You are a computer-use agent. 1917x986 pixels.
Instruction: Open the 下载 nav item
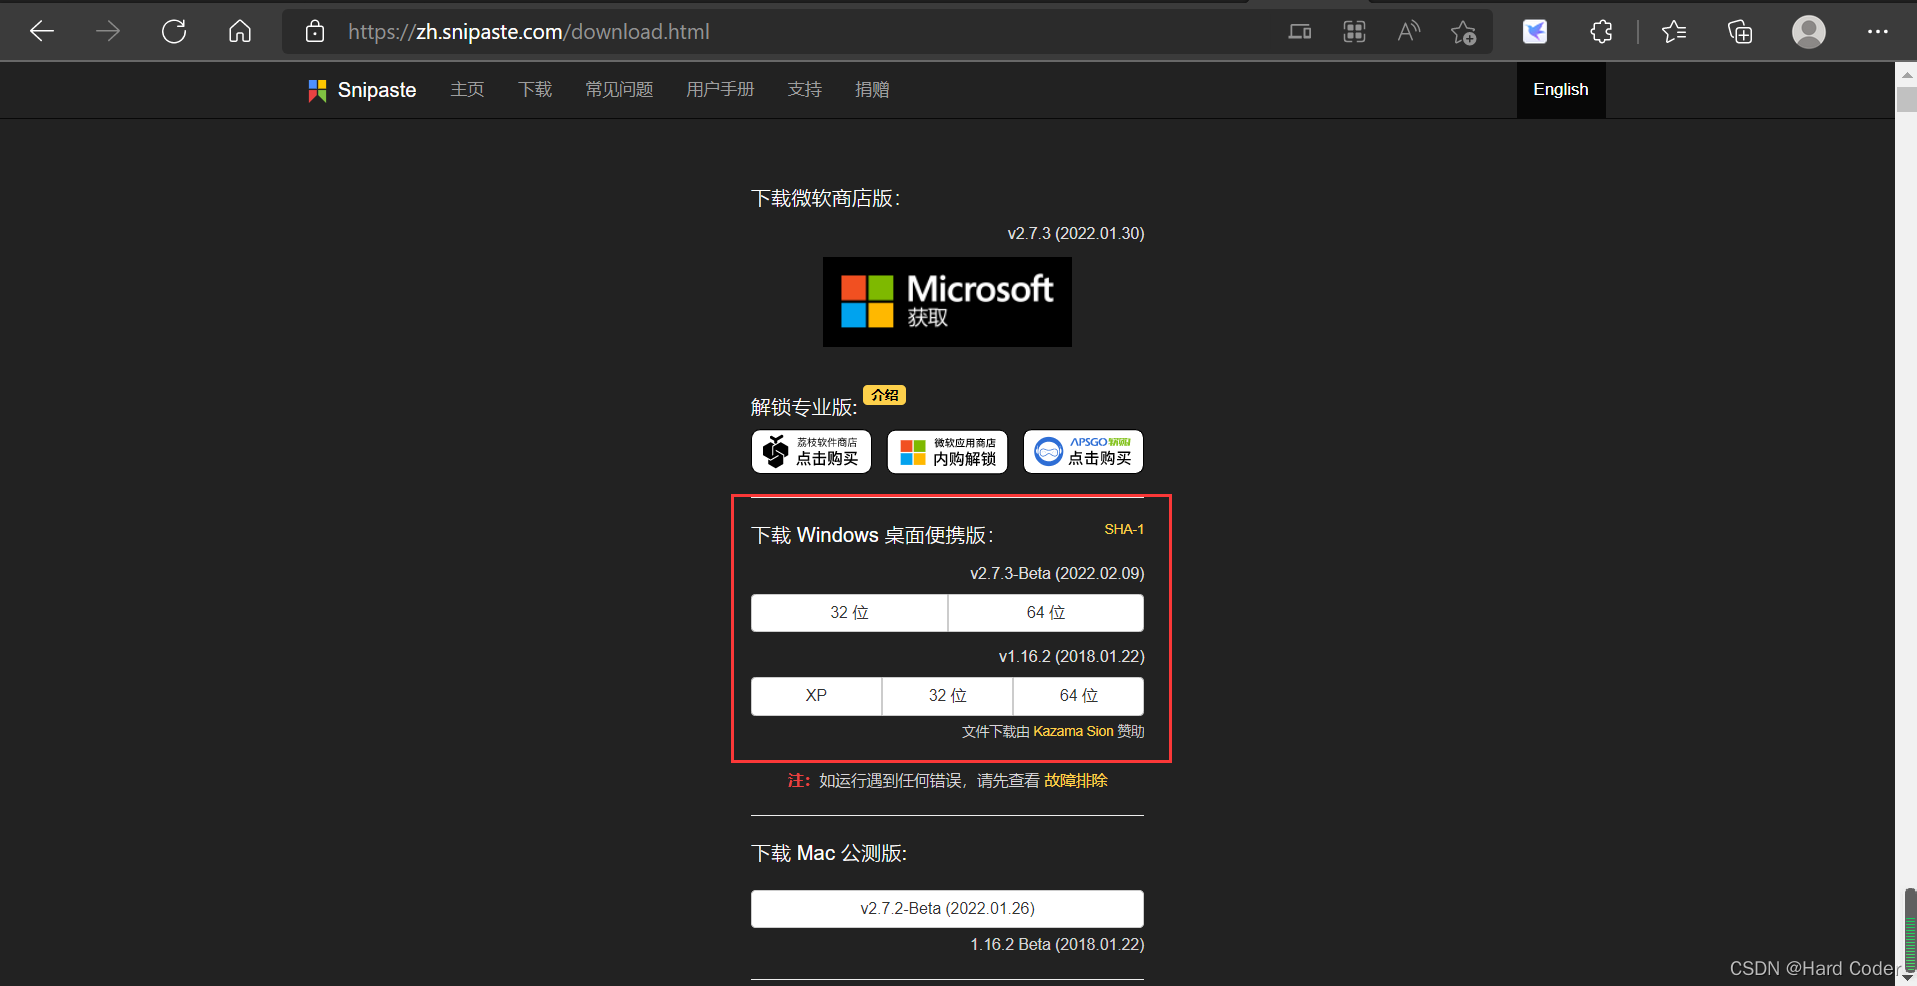point(535,90)
